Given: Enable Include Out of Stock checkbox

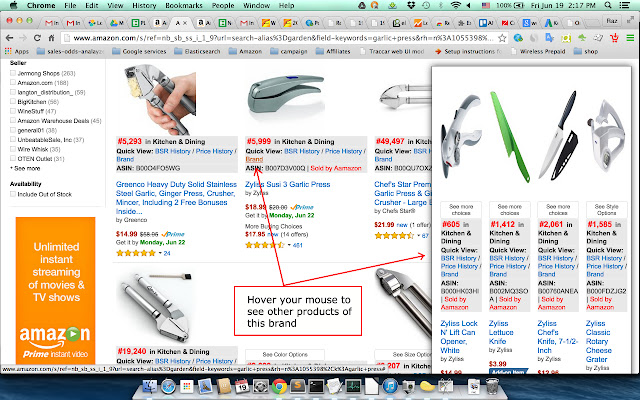Looking at the screenshot, I should 13,194.
